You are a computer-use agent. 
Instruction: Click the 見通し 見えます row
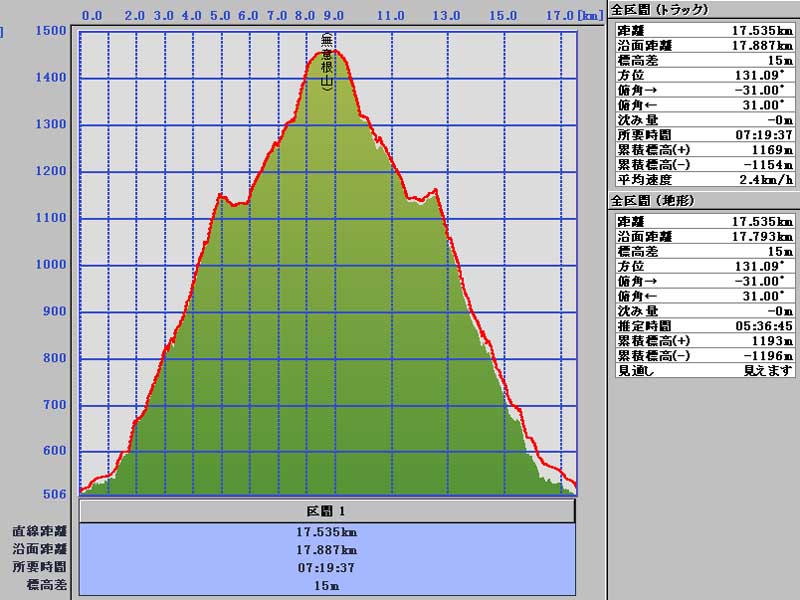pyautogui.click(x=703, y=371)
